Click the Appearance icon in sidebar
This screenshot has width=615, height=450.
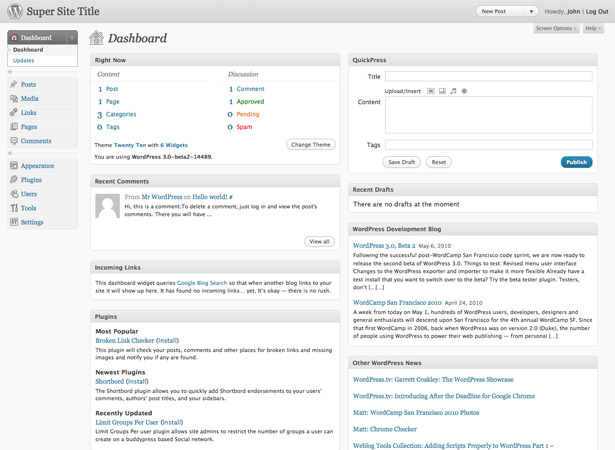pyautogui.click(x=14, y=165)
